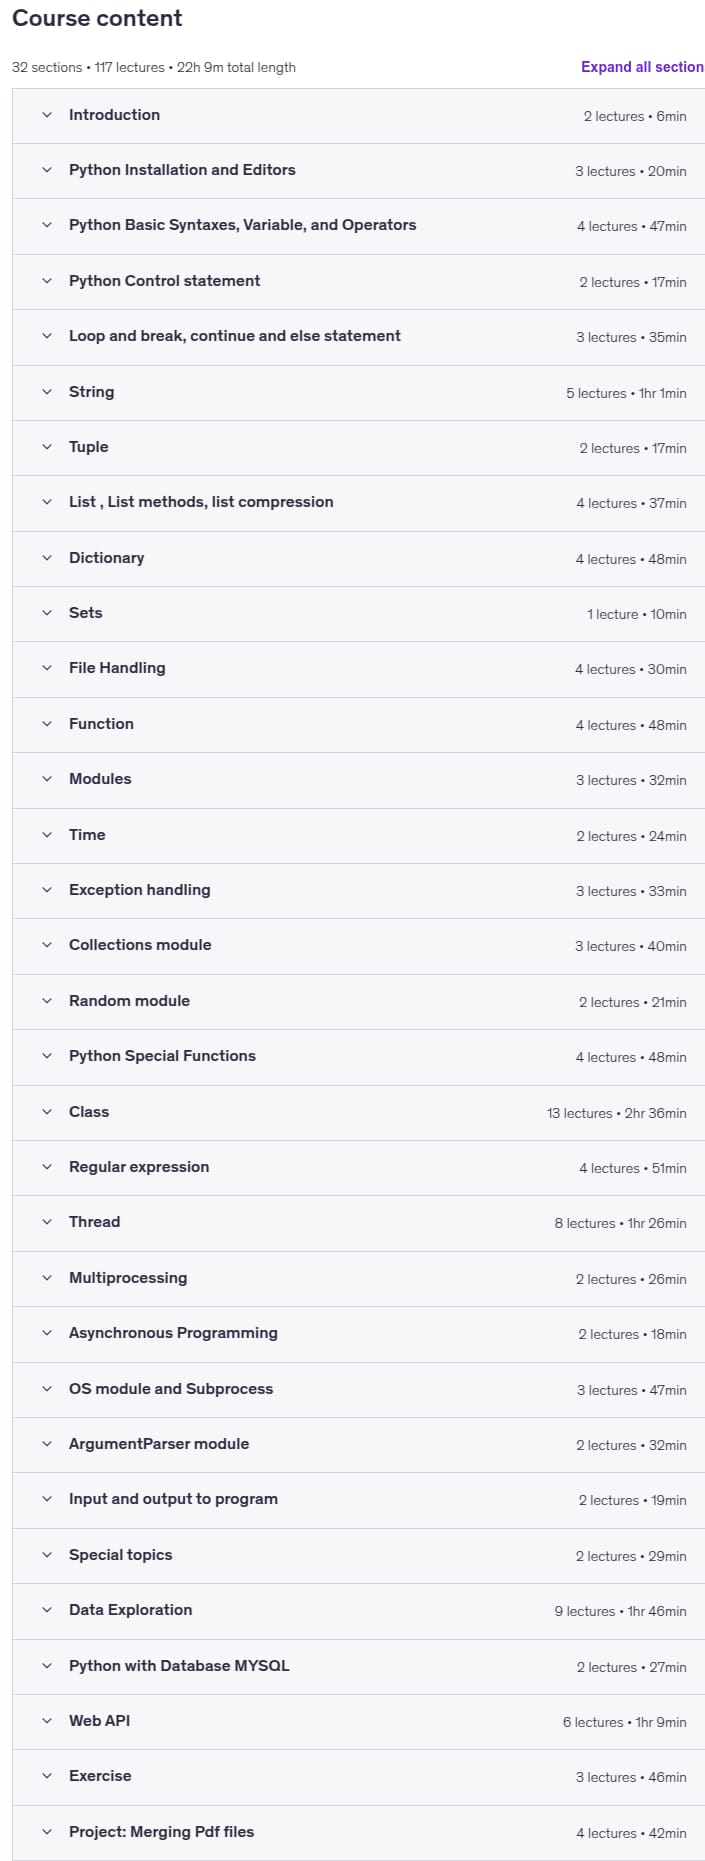Open the Modules section heading
This screenshot has height=1861, width=705.
[100, 779]
